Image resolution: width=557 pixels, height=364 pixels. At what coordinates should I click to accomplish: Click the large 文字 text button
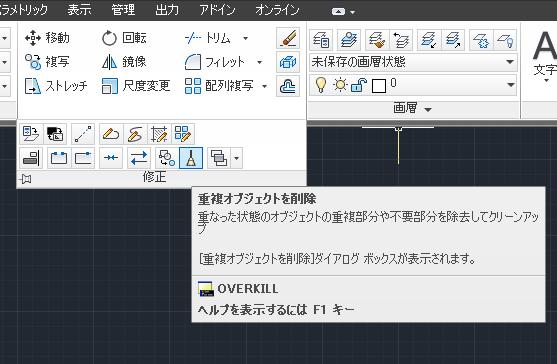pos(544,53)
